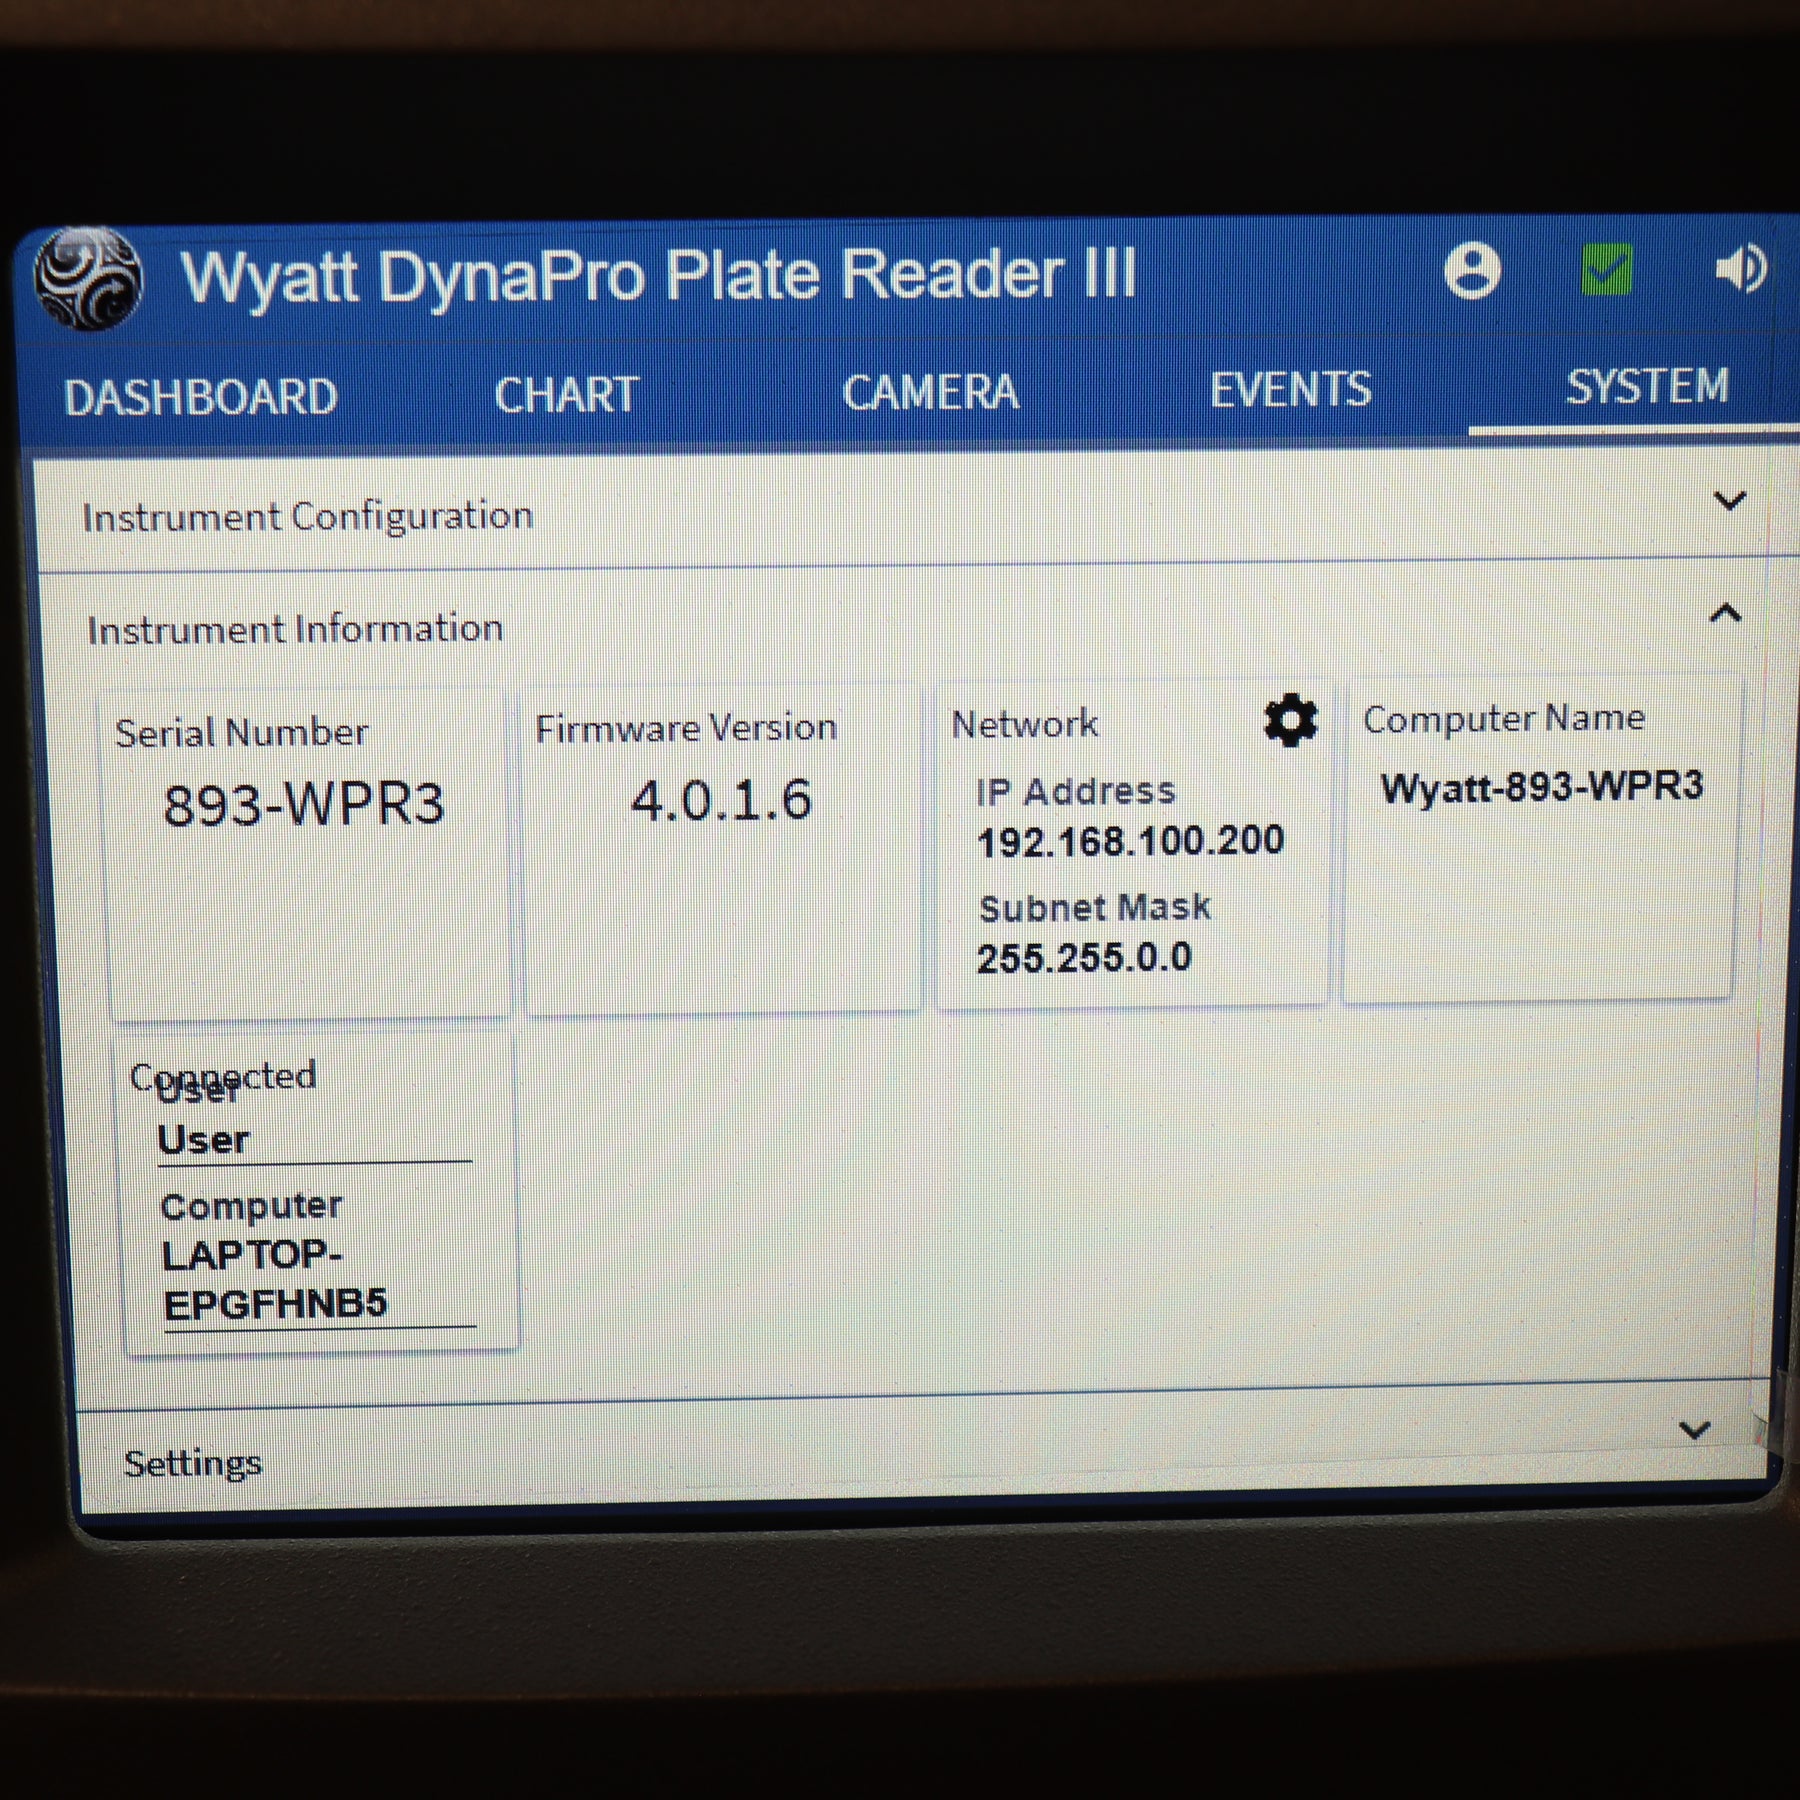Open Network settings gear icon
Viewport: 1800px width, 1800px height.
click(x=1291, y=720)
